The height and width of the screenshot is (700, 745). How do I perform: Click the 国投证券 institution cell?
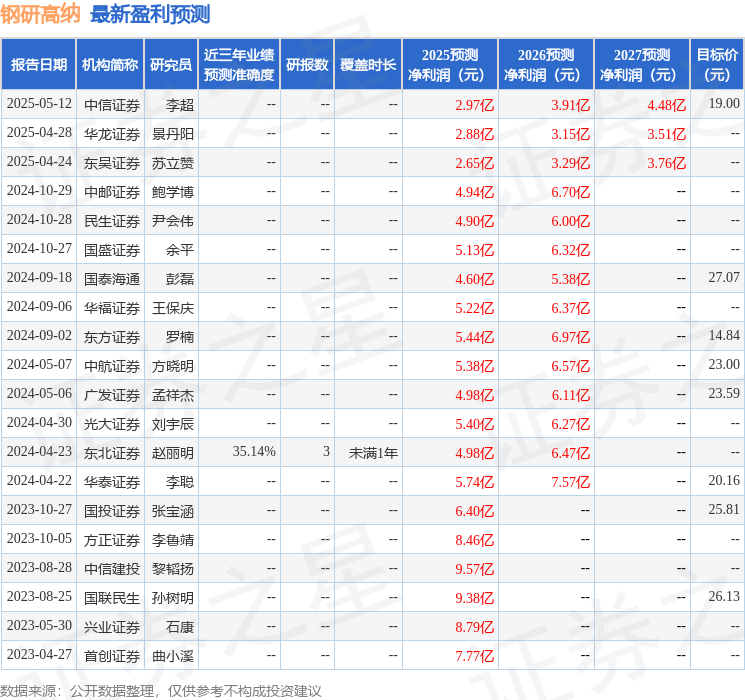[112, 511]
